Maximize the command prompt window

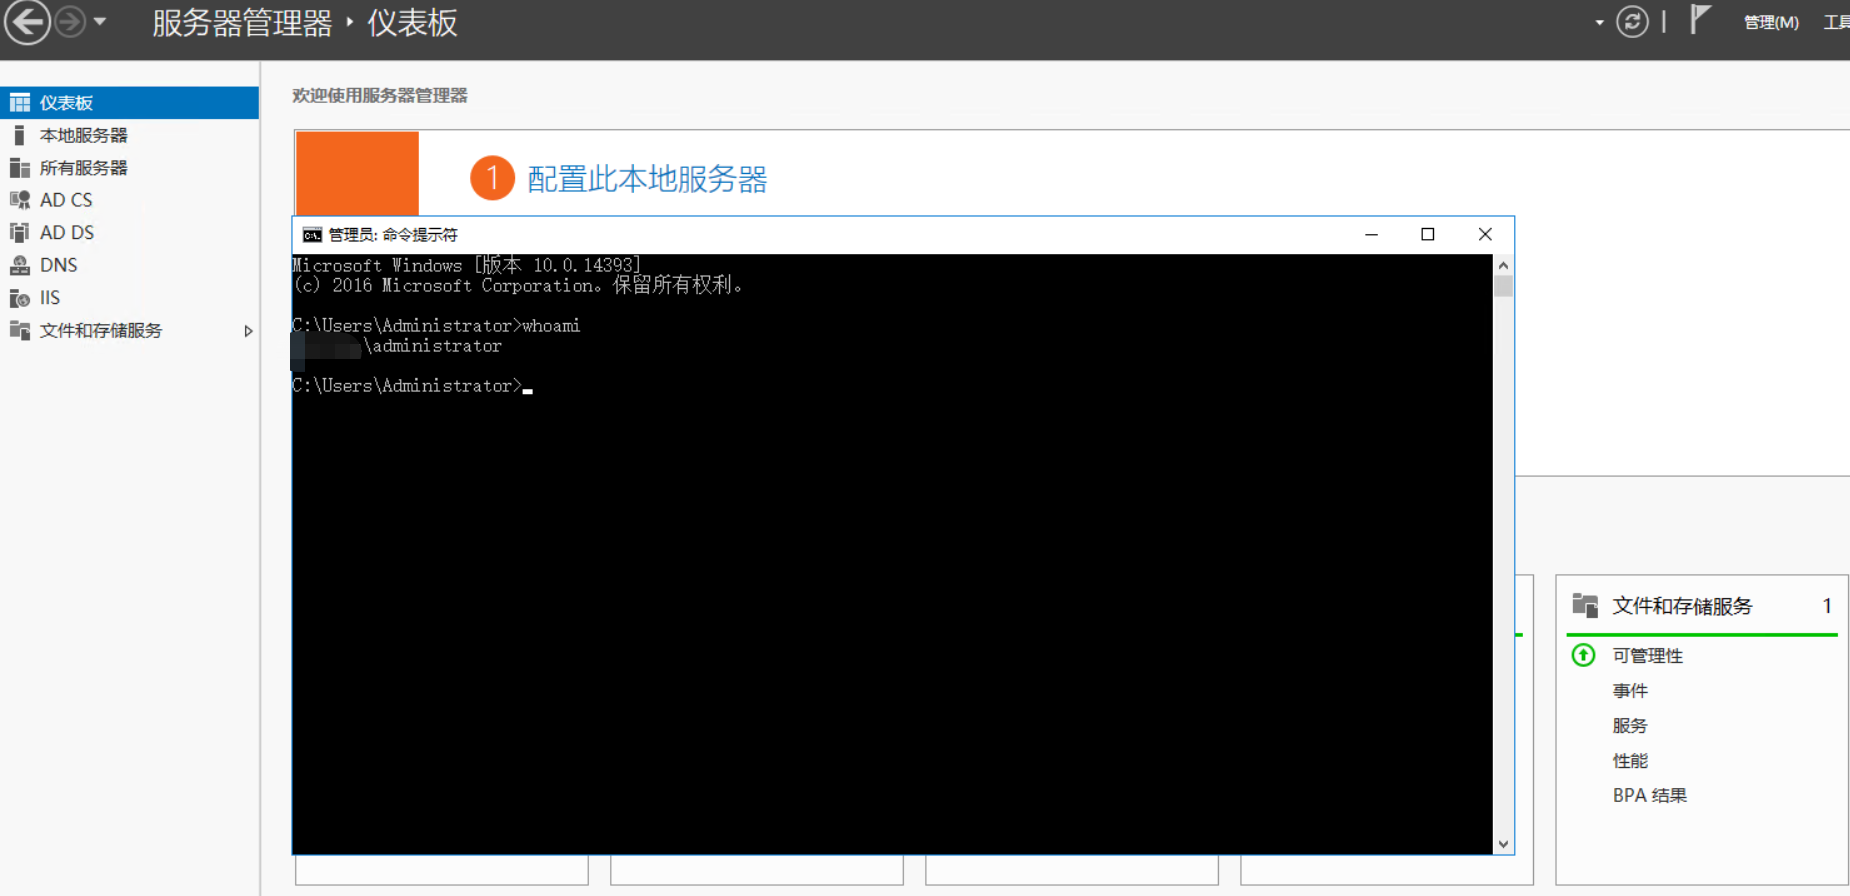(x=1427, y=234)
